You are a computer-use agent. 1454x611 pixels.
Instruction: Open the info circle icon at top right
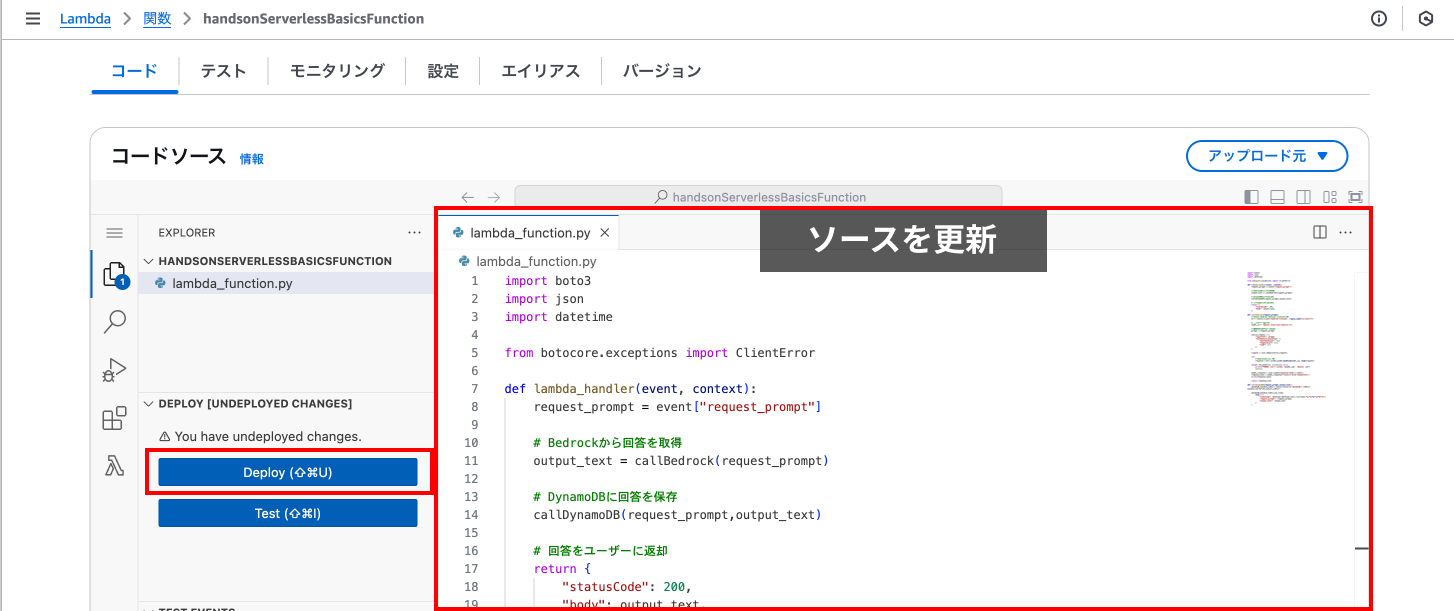1379,19
